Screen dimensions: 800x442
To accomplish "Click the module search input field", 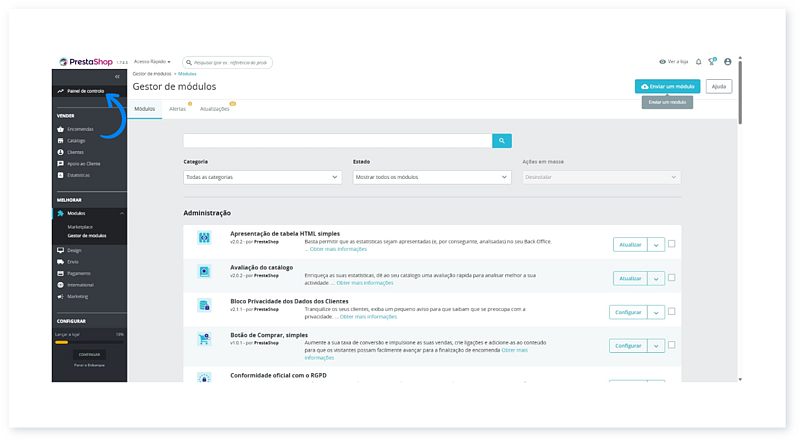I will click(337, 141).
